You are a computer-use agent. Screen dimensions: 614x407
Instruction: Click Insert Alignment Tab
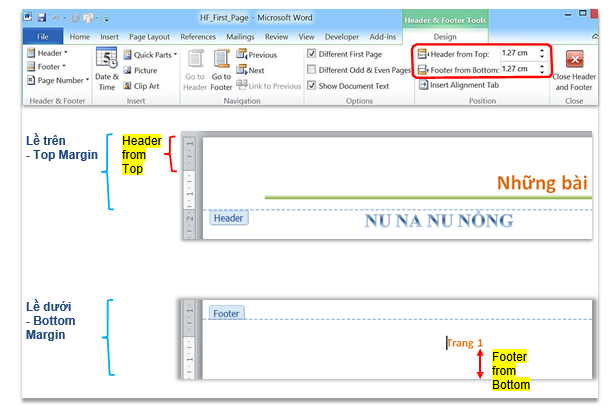[x=458, y=86]
